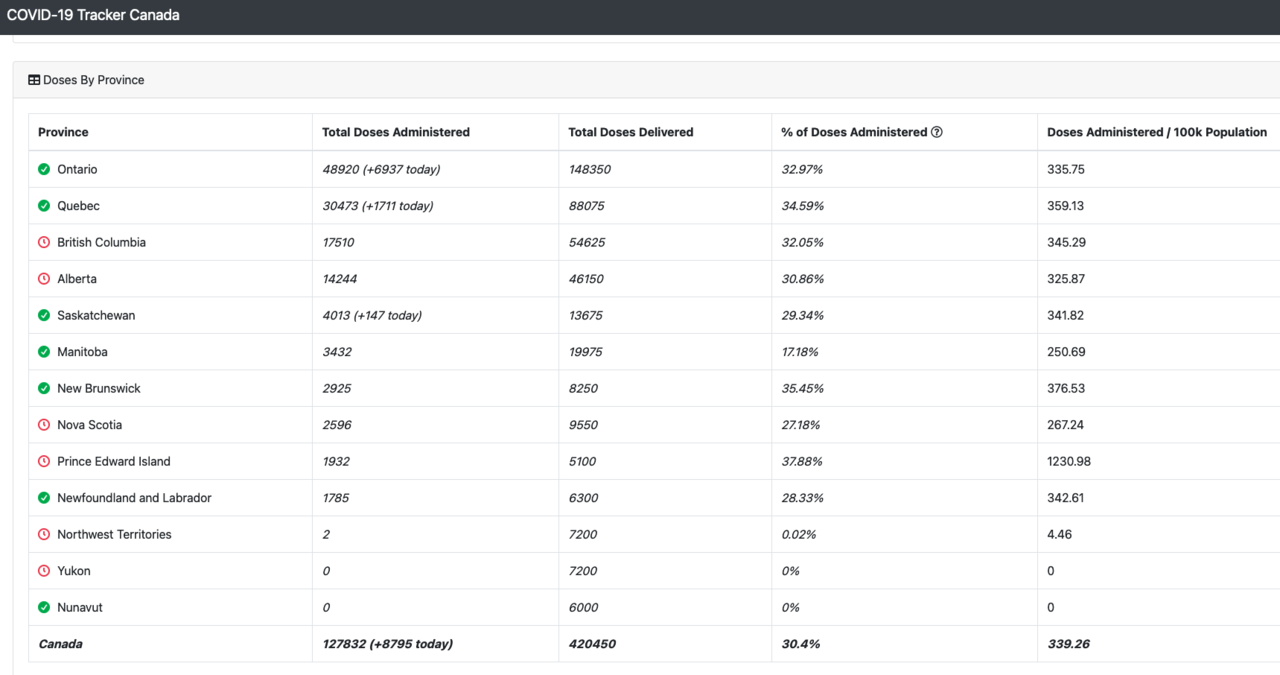Select the Total Doses Administered column header
This screenshot has height=675, width=1280.
[396, 132]
